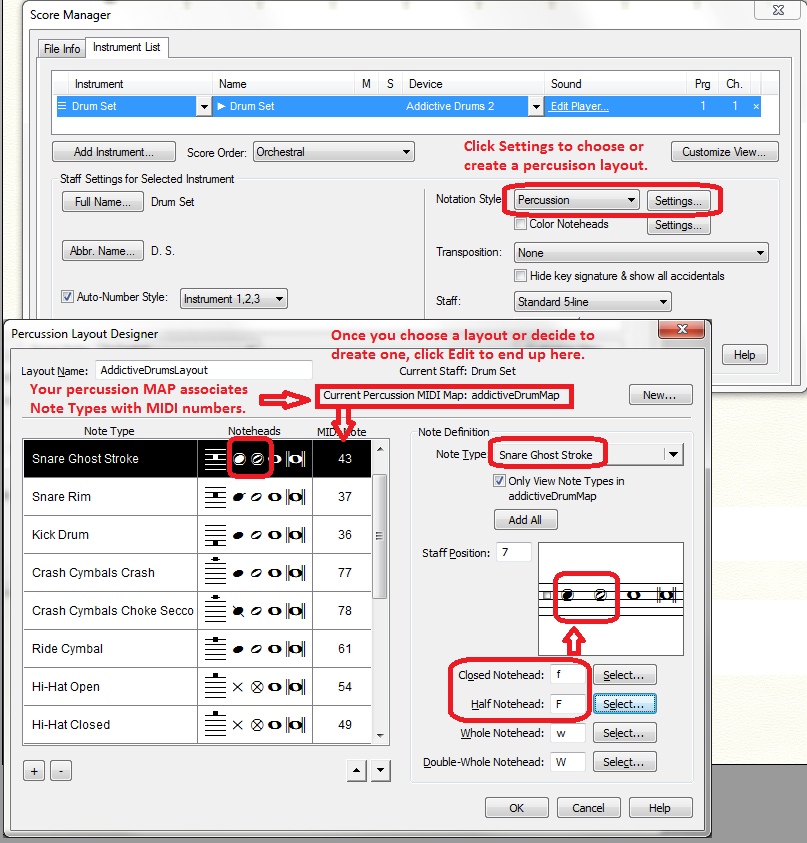Click the plus icon below the note list
This screenshot has height=843, width=807.
tap(34, 771)
